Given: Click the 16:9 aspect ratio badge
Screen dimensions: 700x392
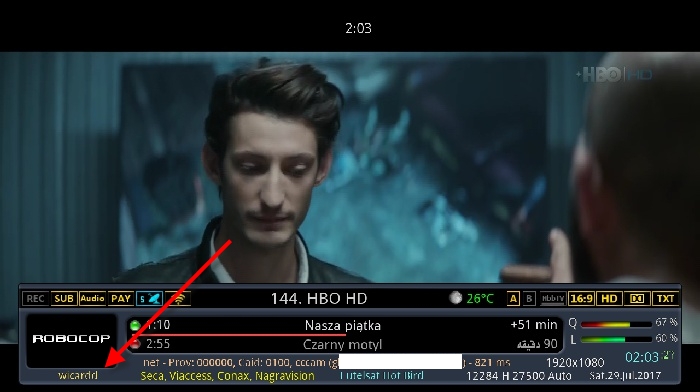Looking at the screenshot, I should tap(581, 299).
